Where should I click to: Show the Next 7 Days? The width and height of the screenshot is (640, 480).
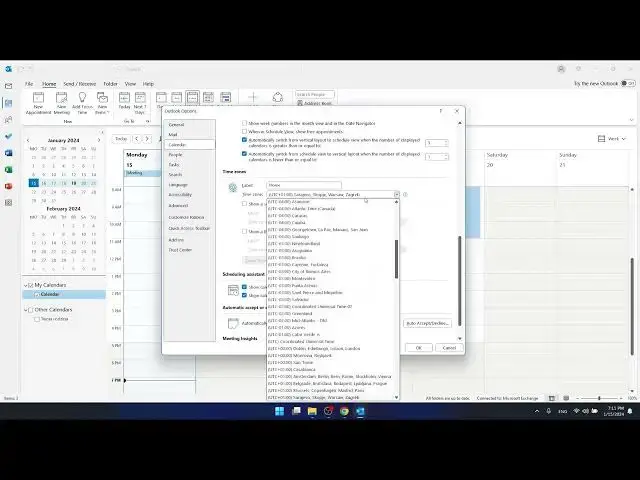(140, 103)
